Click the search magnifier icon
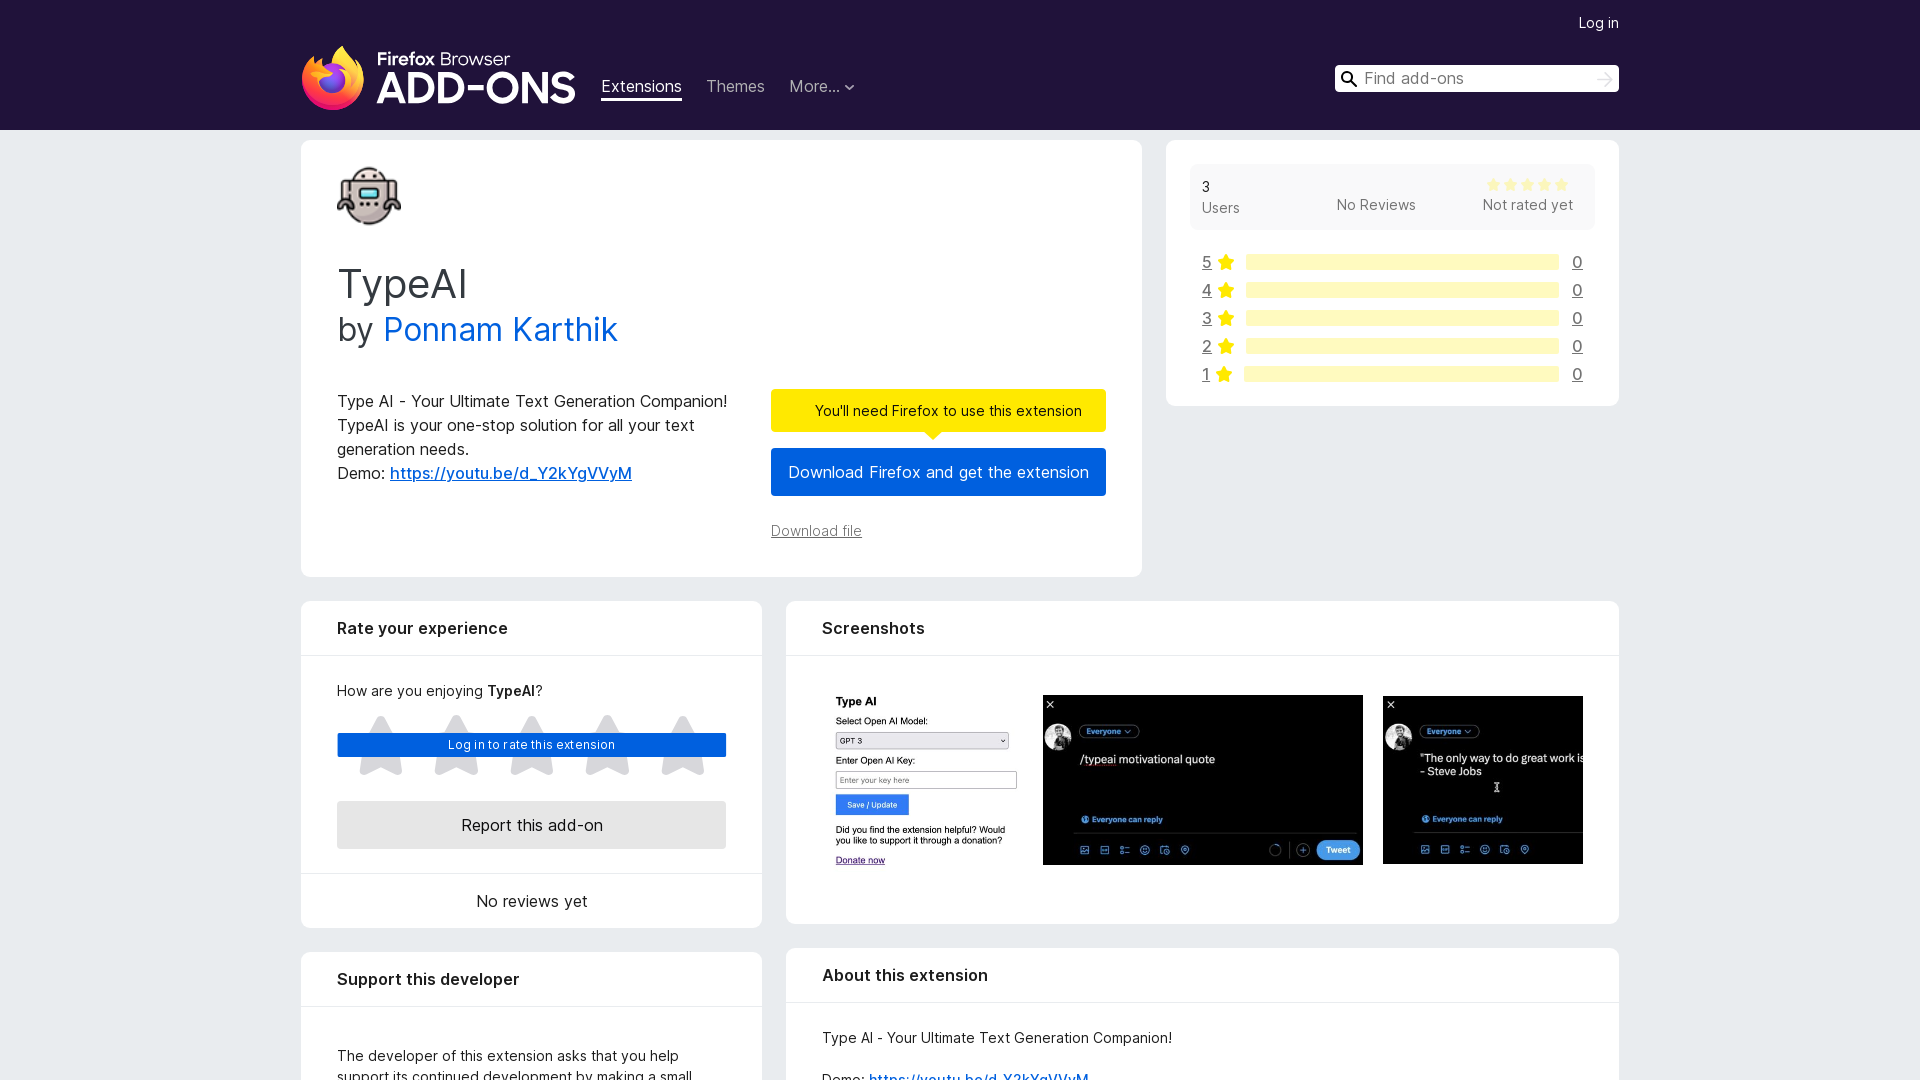Viewport: 1920px width, 1080px height. tap(1349, 79)
